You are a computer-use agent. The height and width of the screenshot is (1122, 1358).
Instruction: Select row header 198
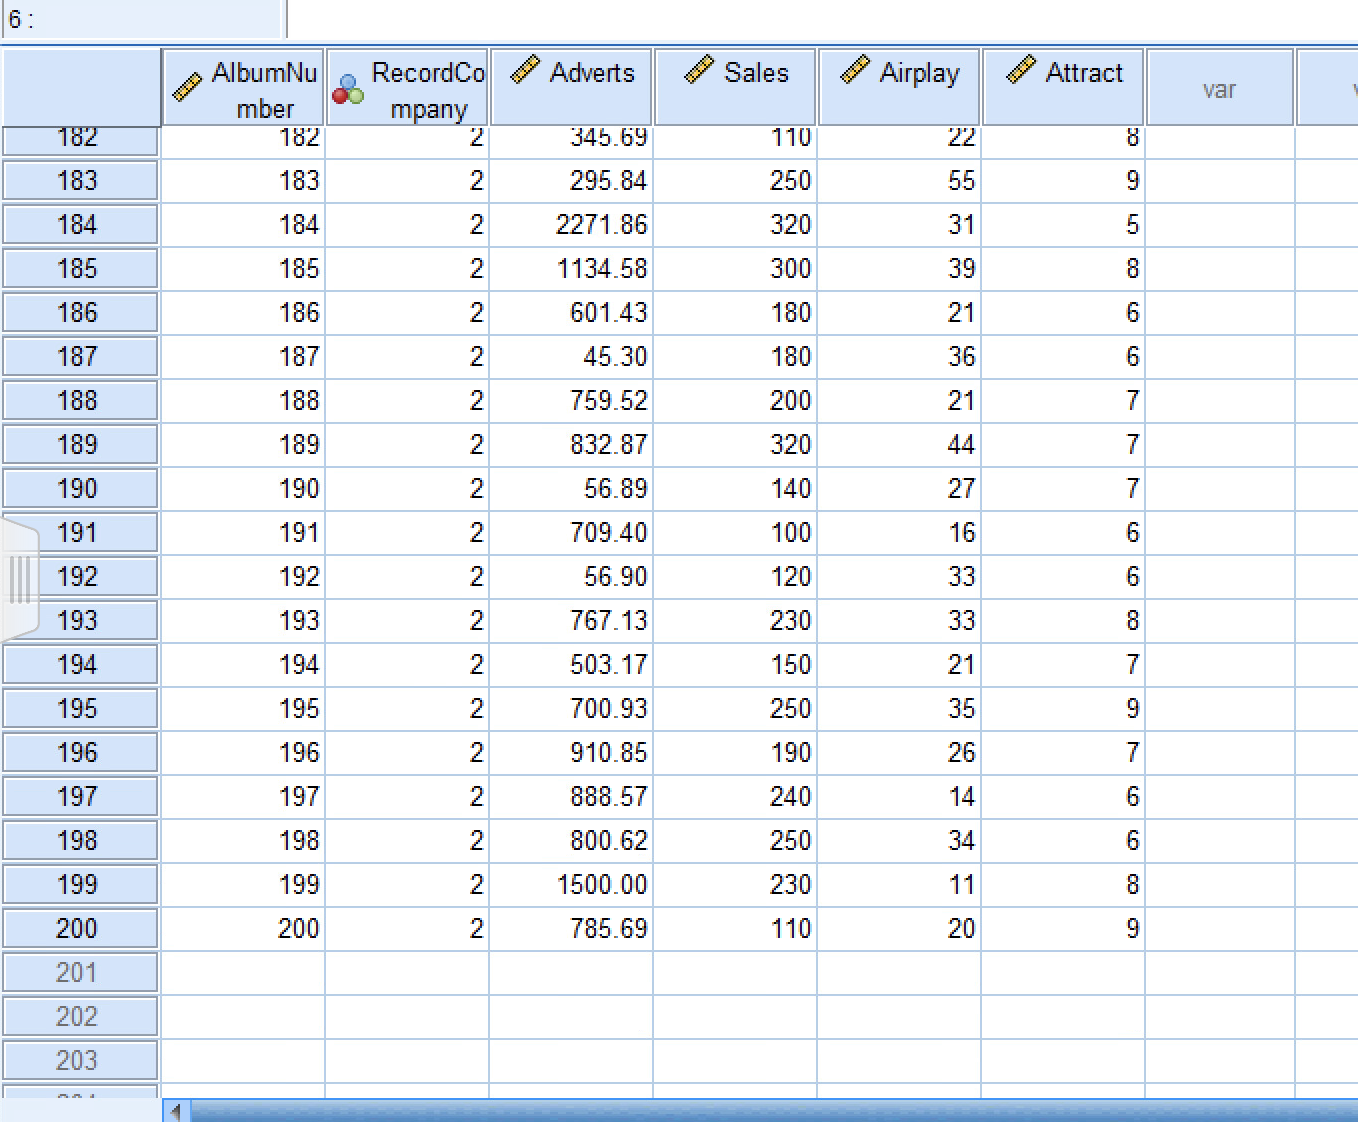pos(80,841)
